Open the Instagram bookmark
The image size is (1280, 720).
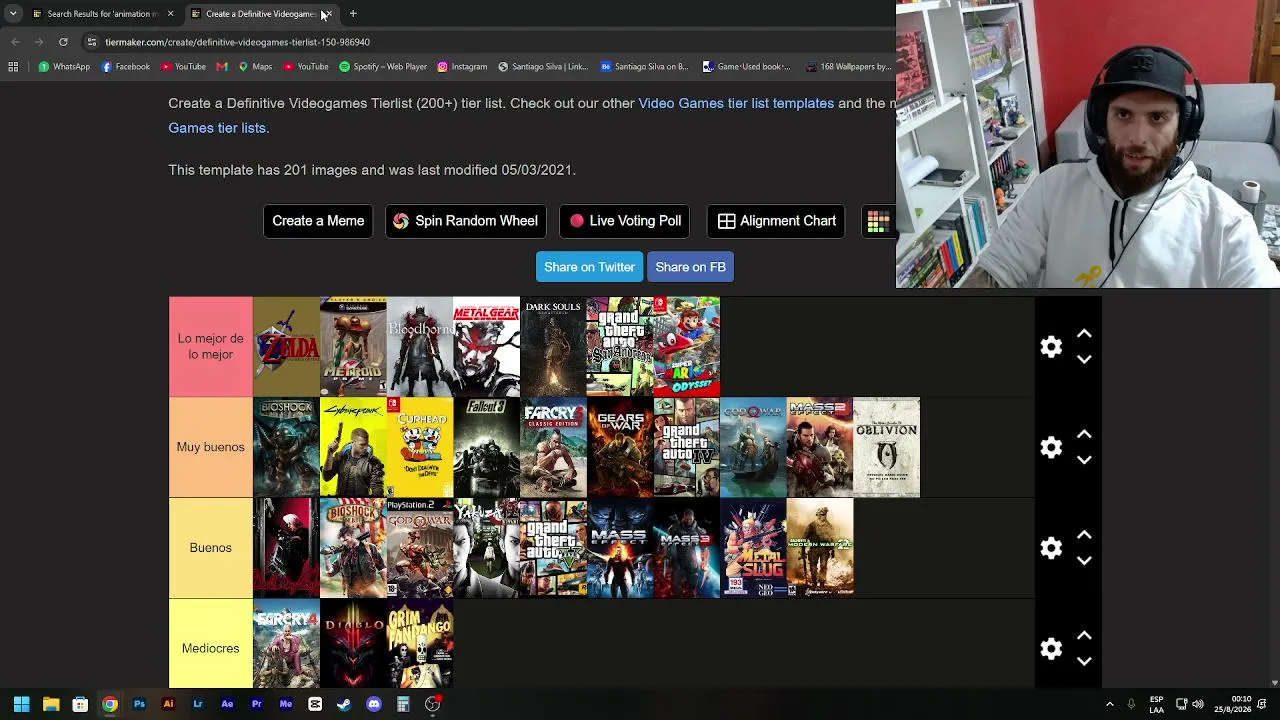pos(462,67)
